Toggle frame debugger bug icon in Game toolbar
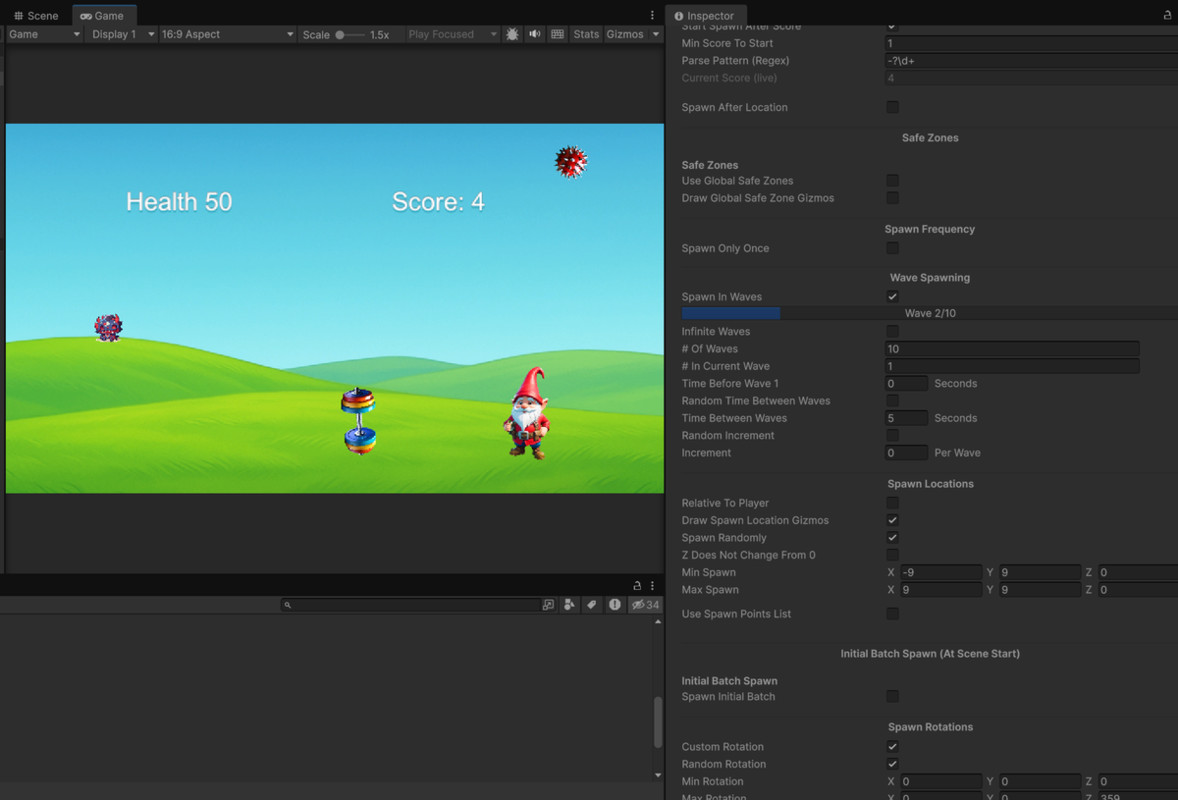Image resolution: width=1178 pixels, height=800 pixels. point(512,34)
